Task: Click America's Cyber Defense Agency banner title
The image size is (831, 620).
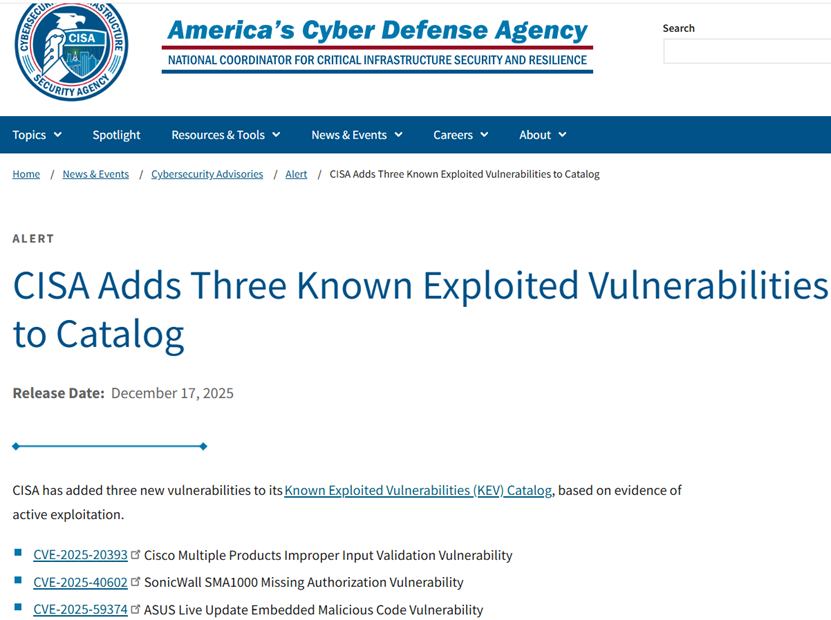Action: pyautogui.click(x=377, y=31)
